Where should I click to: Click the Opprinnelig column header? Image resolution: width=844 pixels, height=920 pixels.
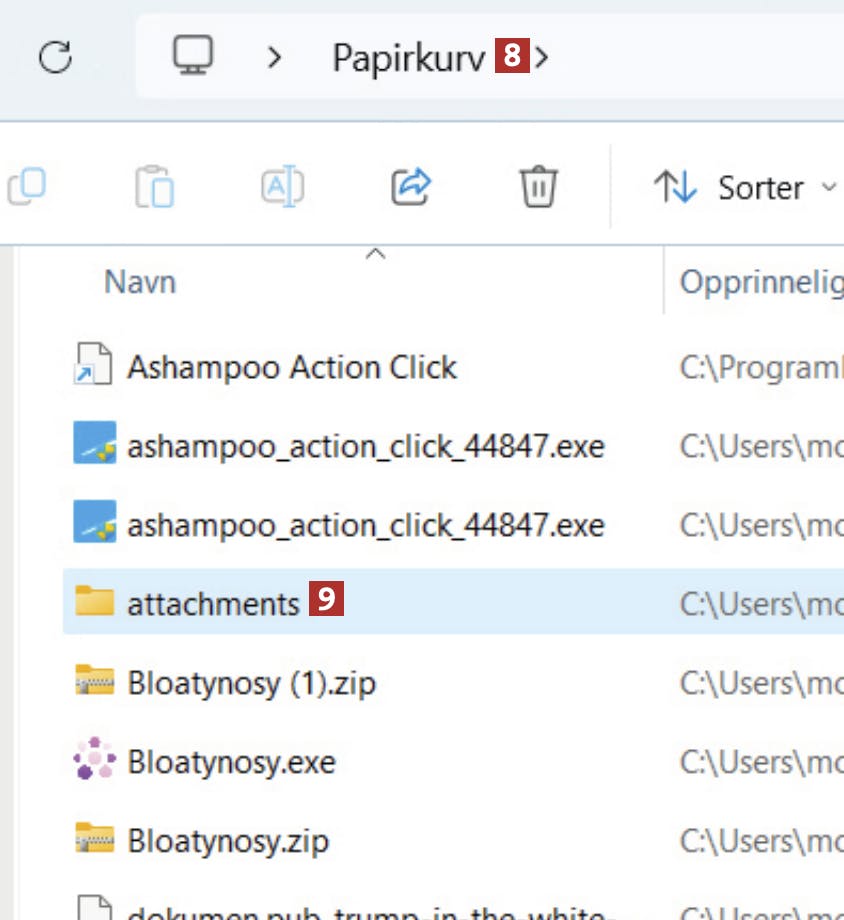761,282
